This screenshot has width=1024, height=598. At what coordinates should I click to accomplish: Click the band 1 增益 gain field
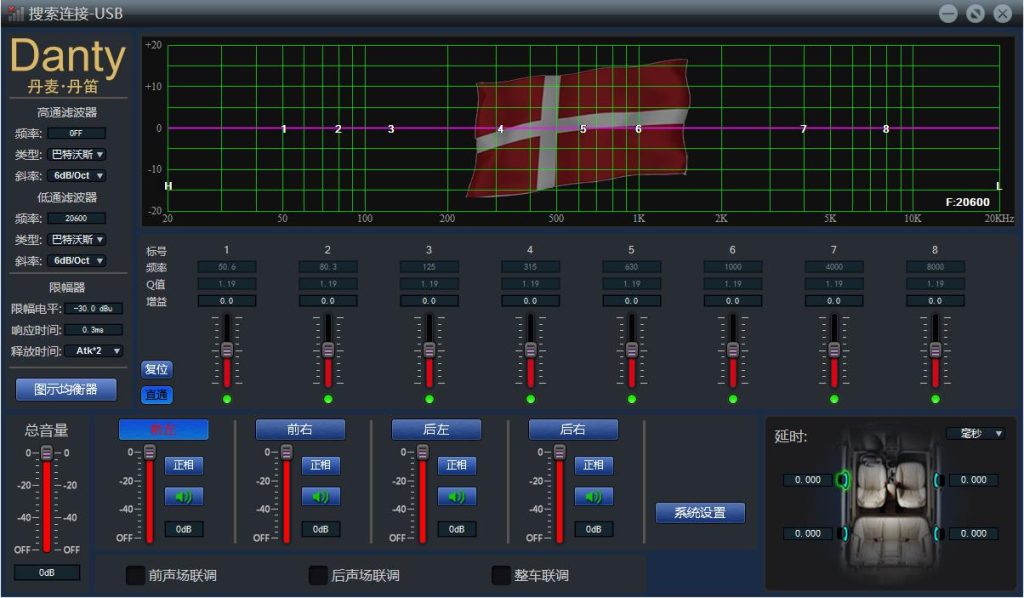coord(227,301)
